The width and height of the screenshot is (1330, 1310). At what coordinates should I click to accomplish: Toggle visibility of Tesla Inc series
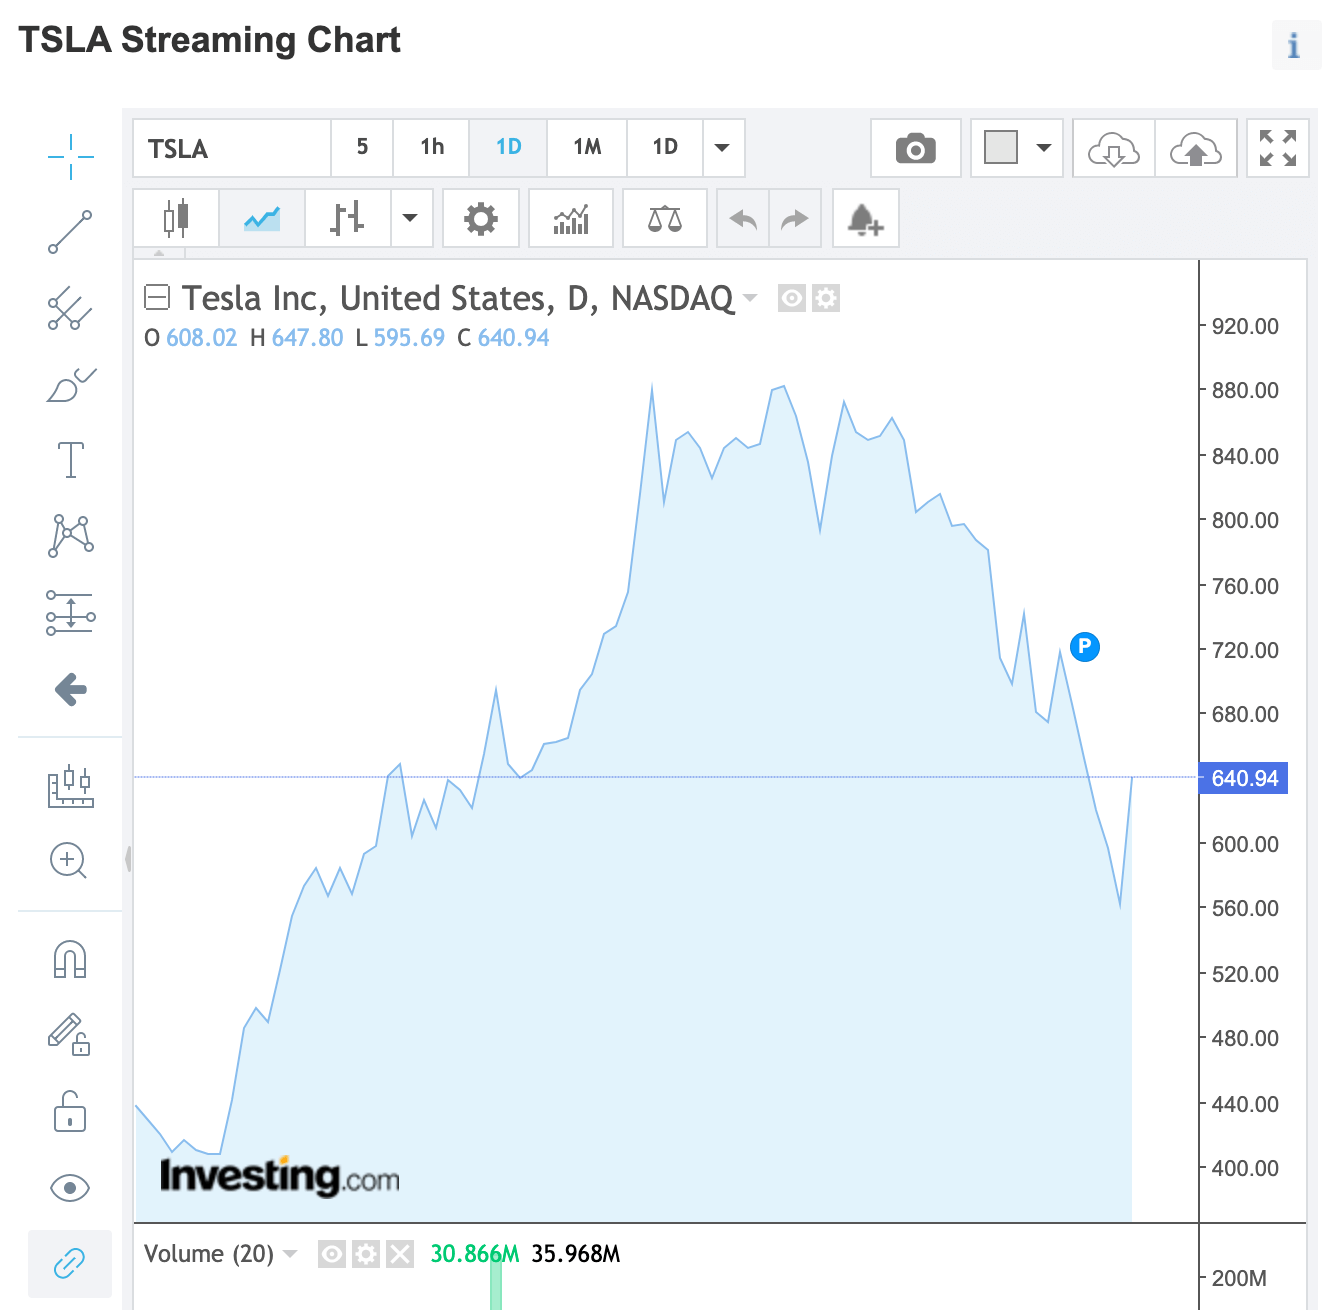(x=792, y=298)
